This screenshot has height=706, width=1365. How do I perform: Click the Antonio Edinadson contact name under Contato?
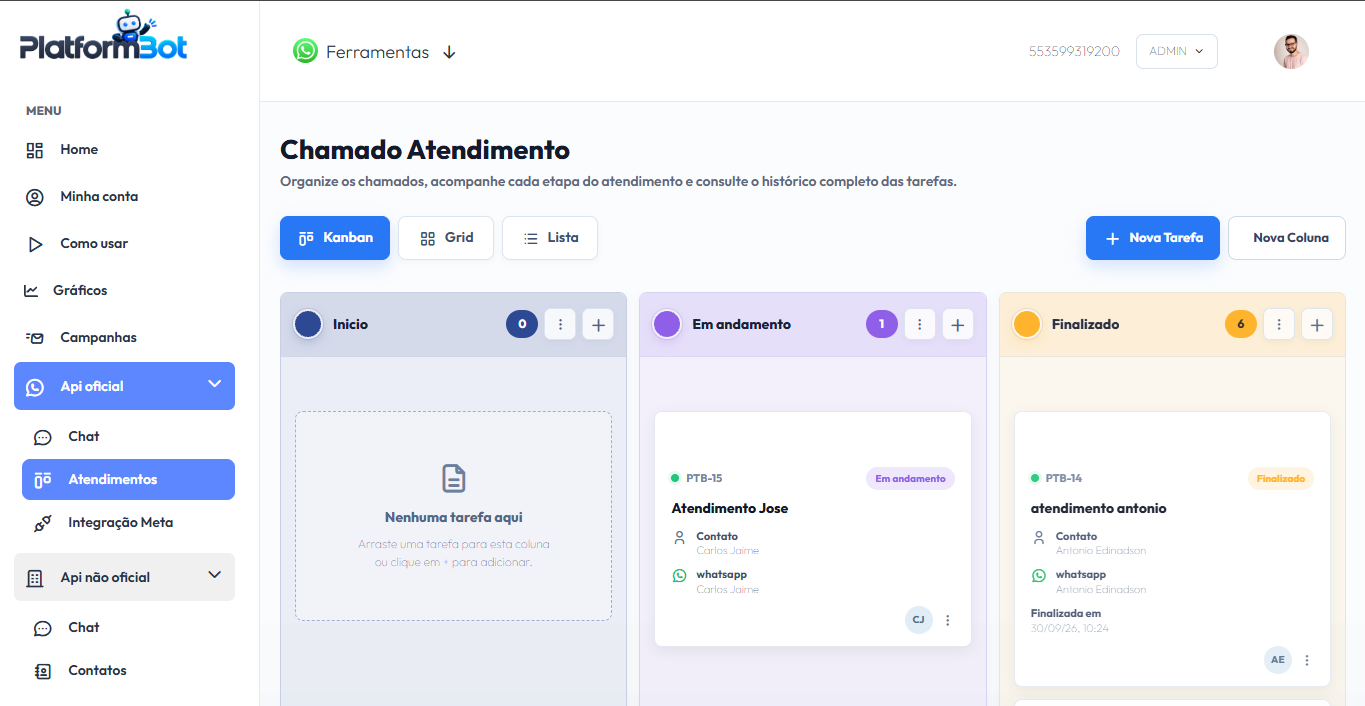(x=1101, y=551)
